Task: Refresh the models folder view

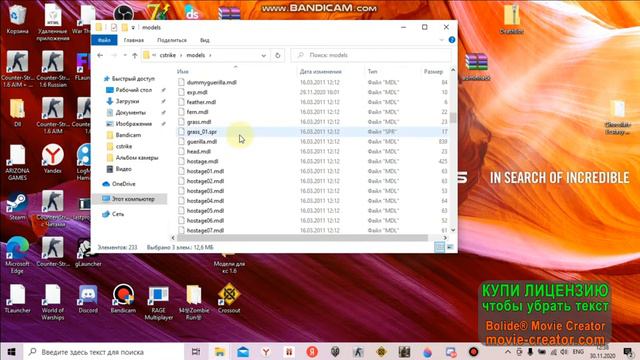Action: tap(278, 55)
